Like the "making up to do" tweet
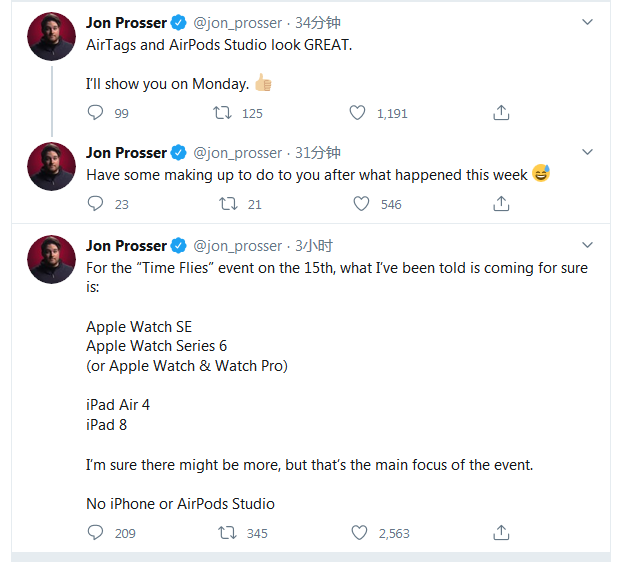 [362, 204]
